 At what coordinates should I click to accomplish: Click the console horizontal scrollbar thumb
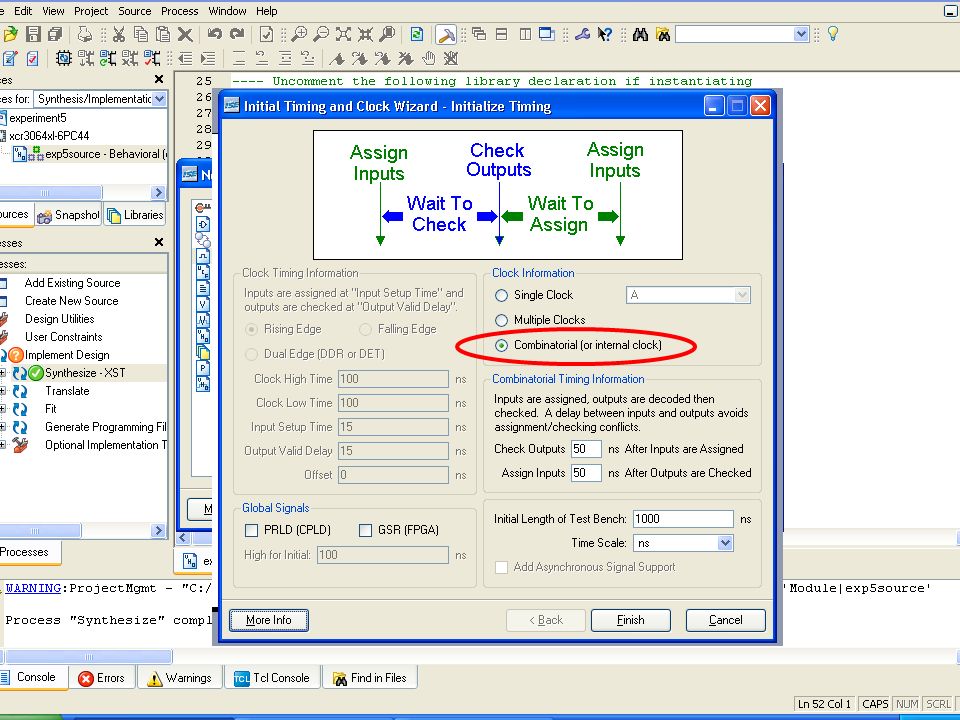click(88, 657)
